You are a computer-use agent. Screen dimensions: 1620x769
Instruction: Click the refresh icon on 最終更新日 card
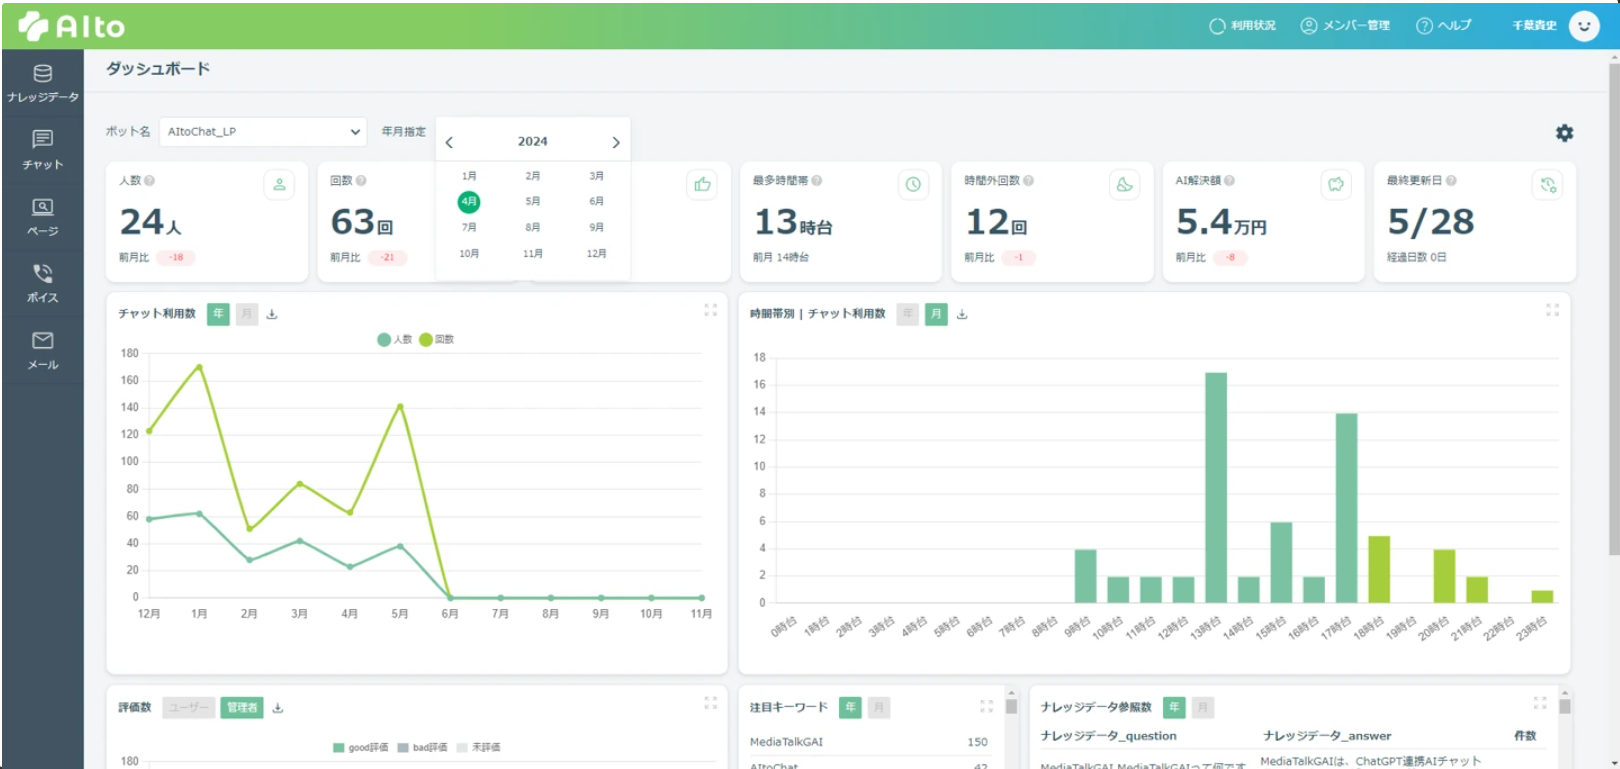click(x=1548, y=185)
